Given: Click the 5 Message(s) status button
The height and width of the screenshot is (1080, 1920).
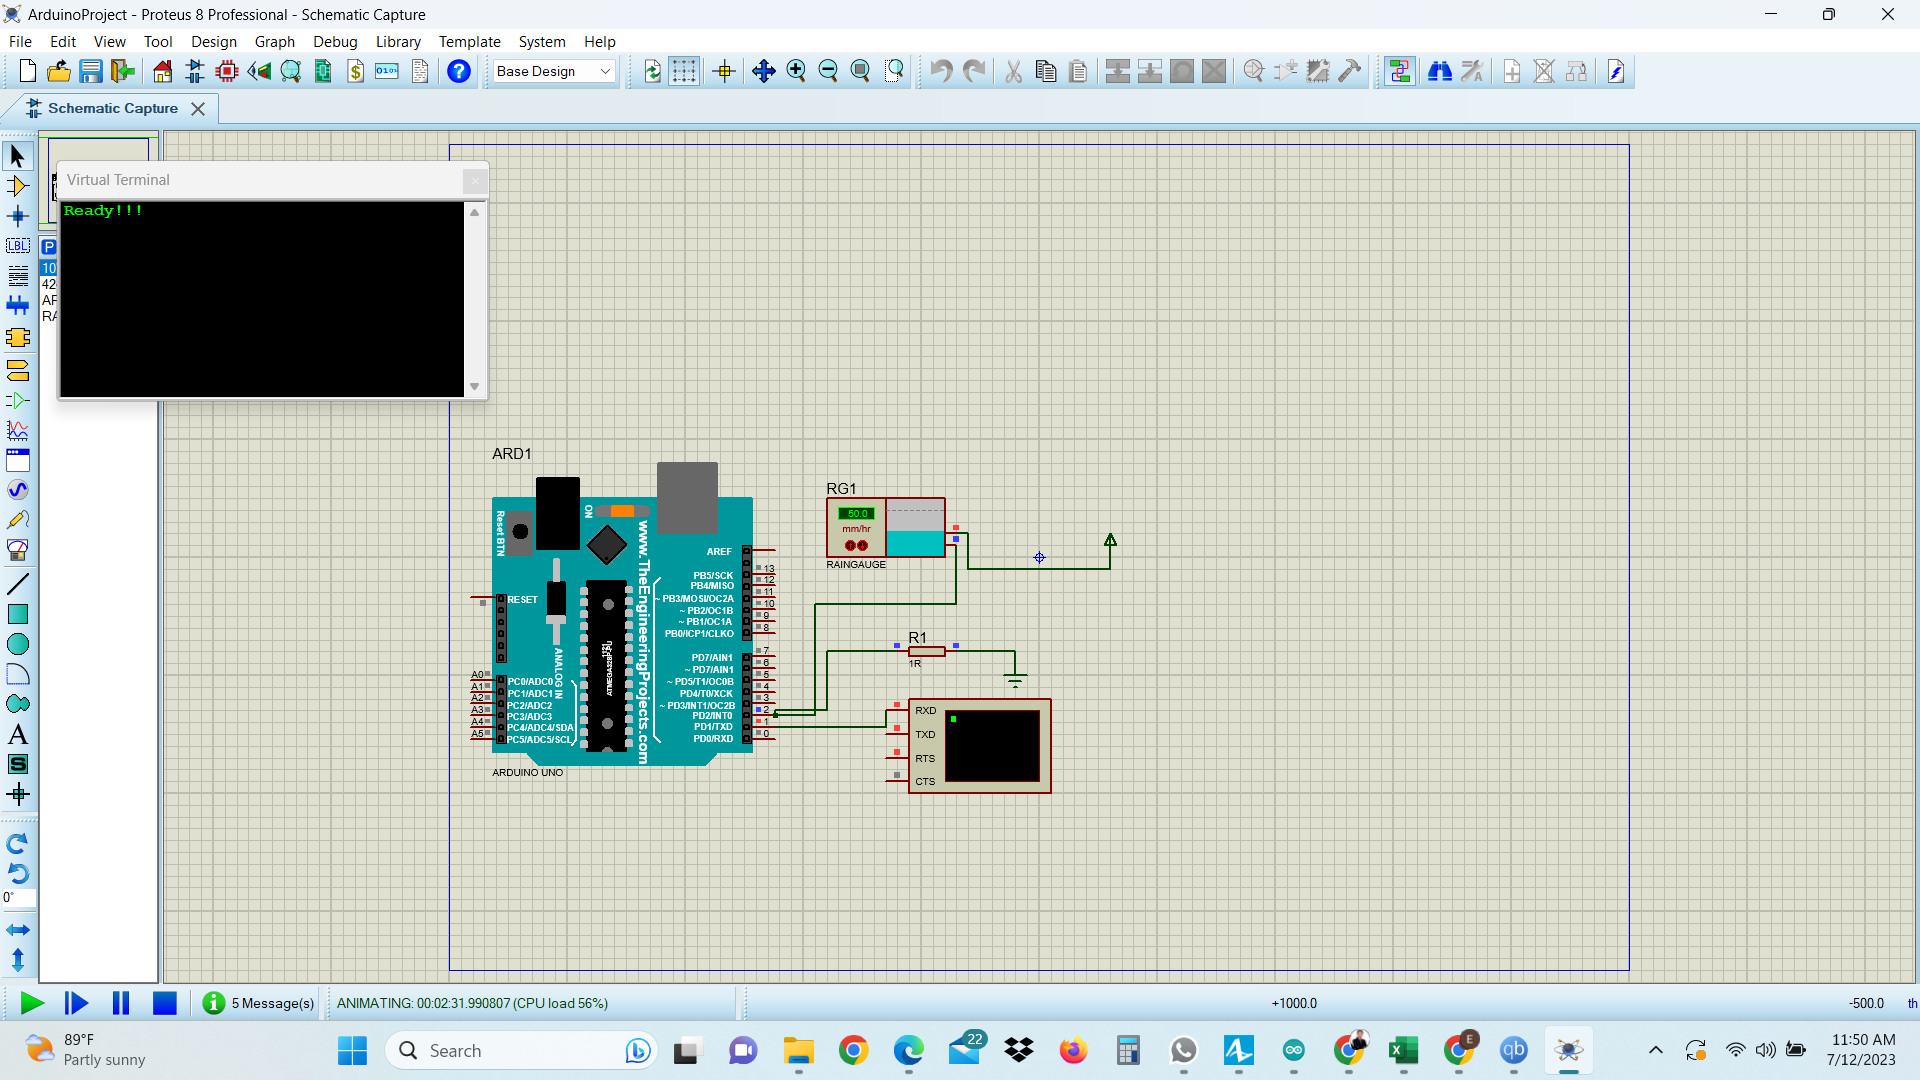Looking at the screenshot, I should point(259,1003).
